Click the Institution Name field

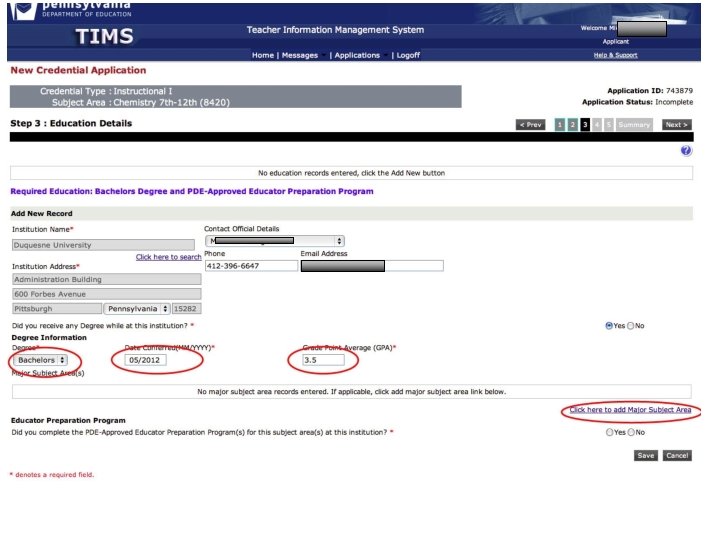(103, 245)
